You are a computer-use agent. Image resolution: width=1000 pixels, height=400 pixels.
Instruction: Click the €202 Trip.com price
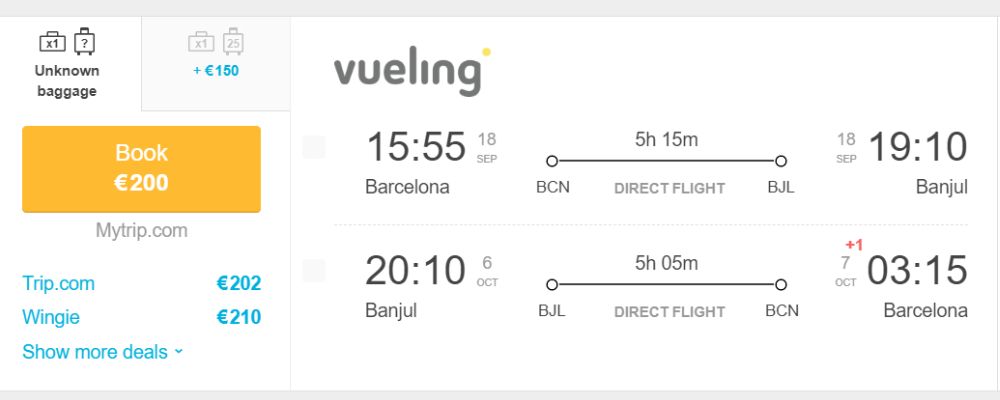(x=239, y=283)
